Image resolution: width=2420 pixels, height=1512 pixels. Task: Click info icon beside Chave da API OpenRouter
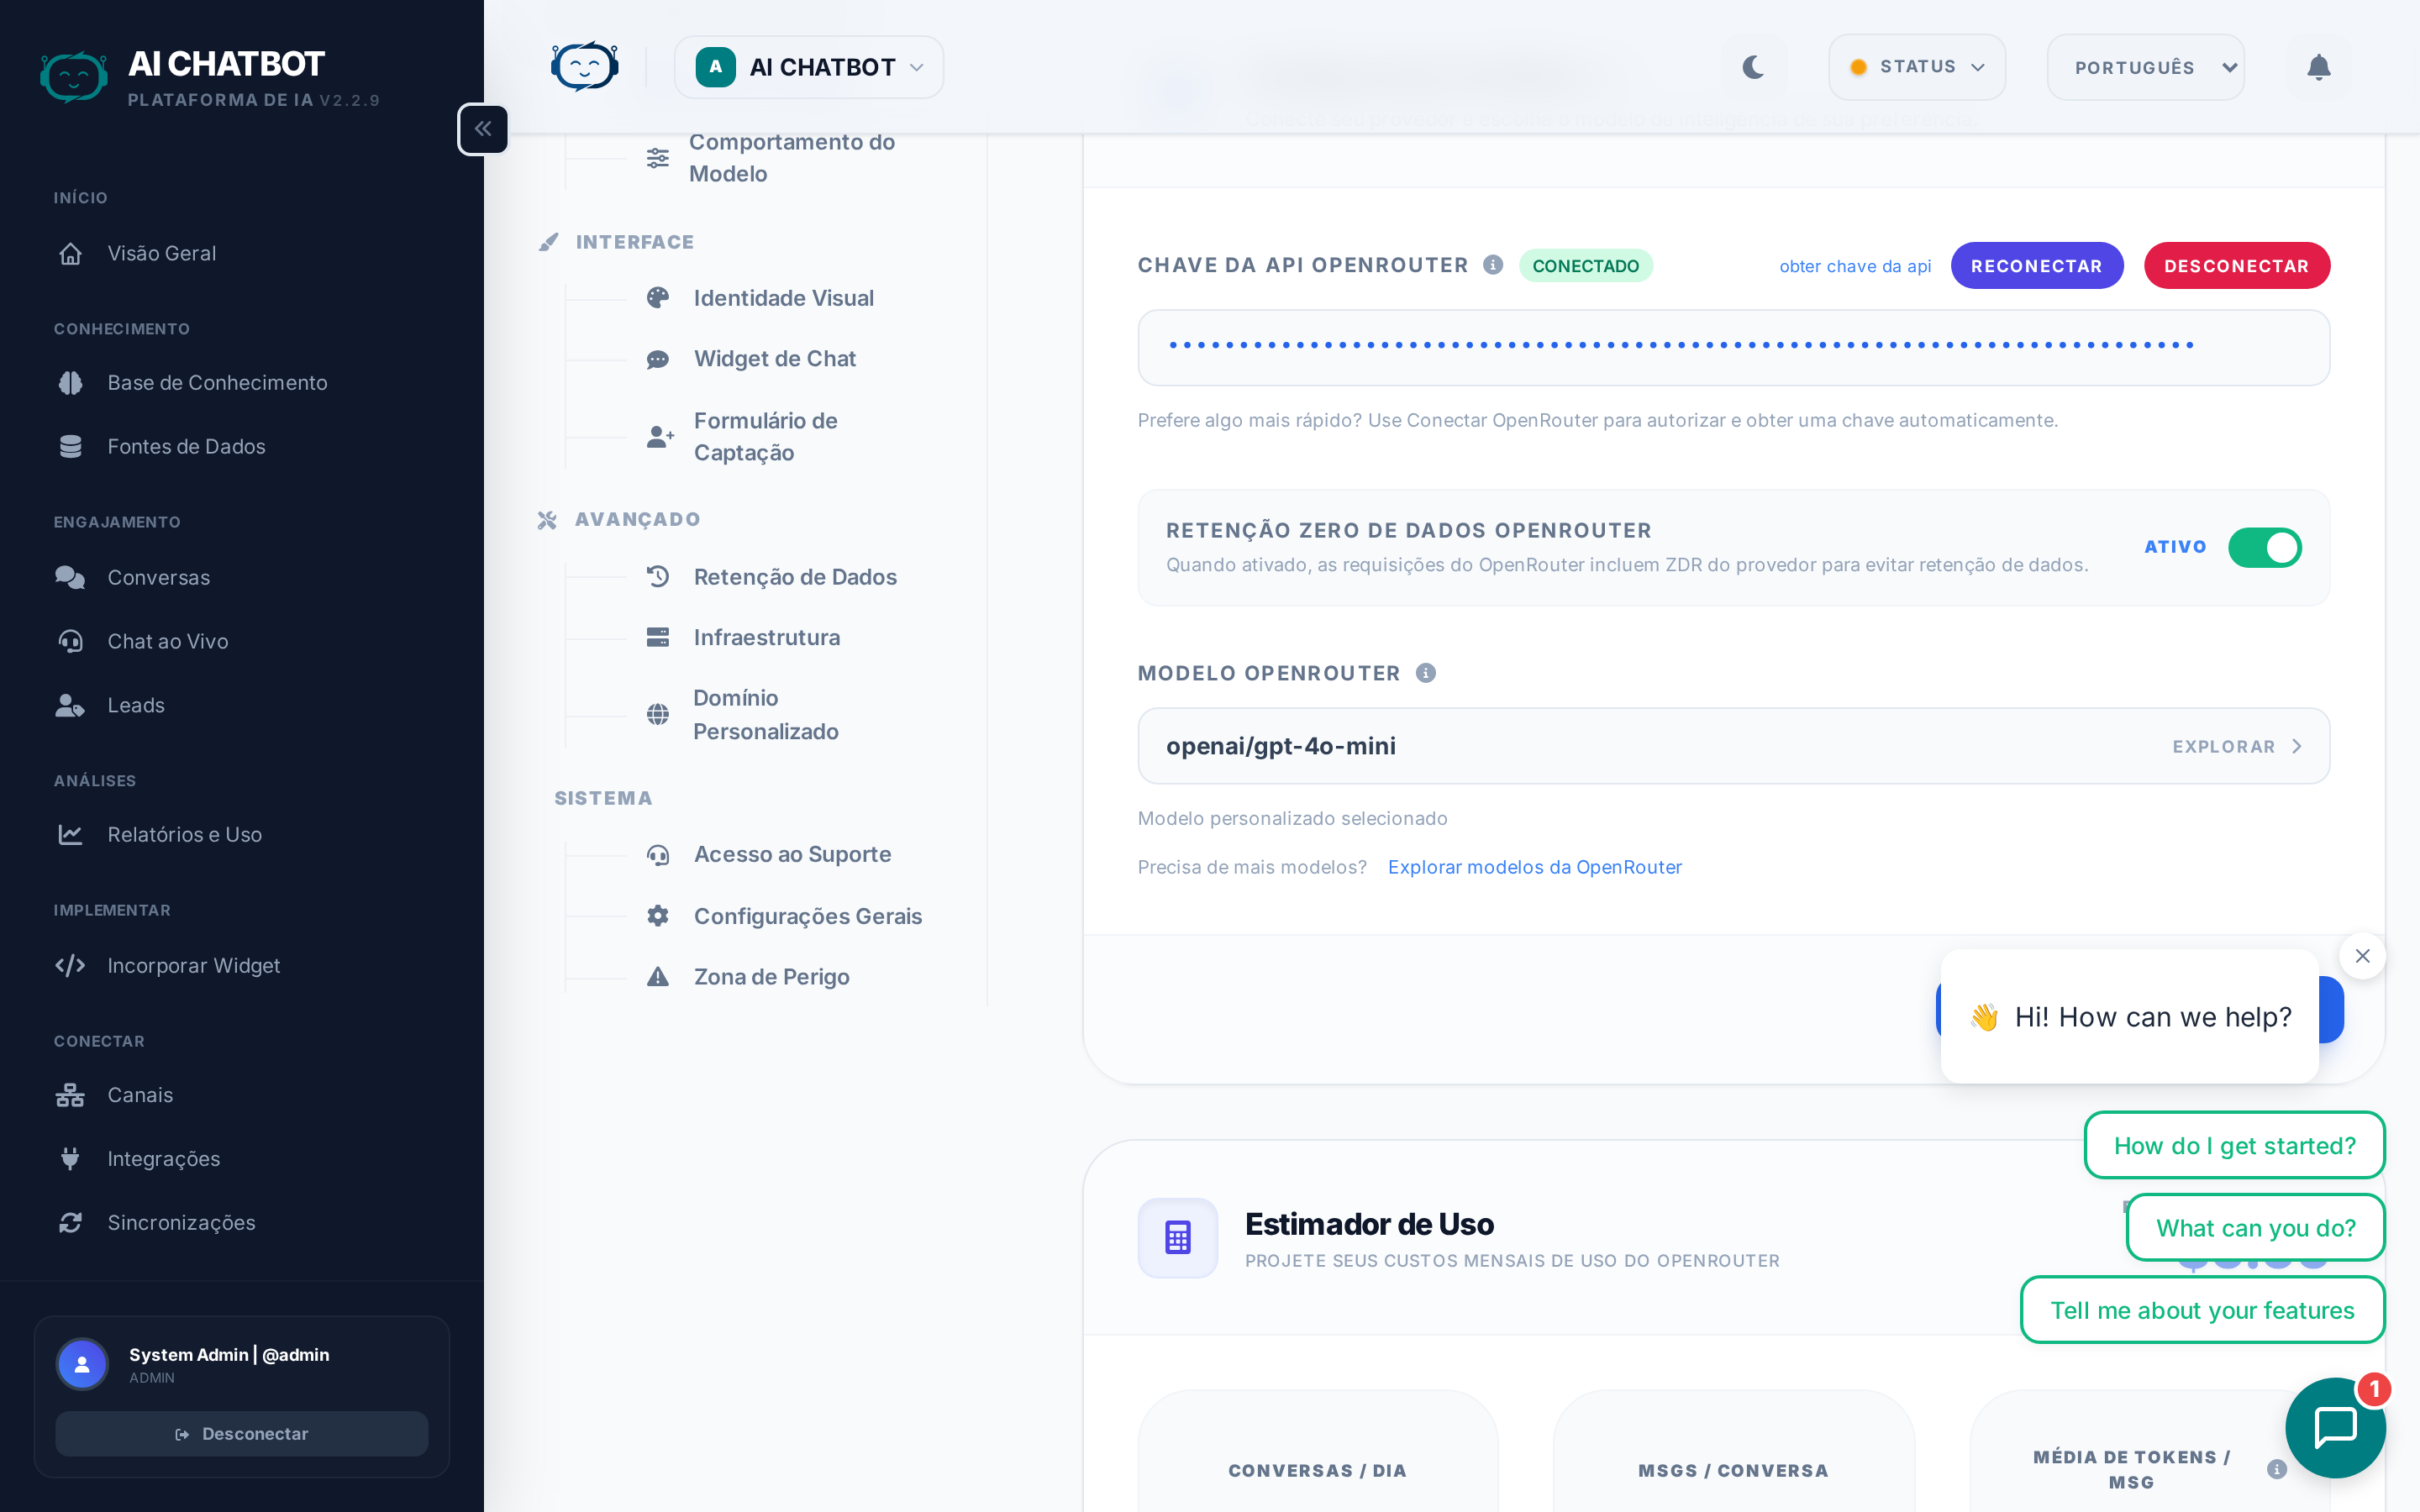[x=1493, y=265]
